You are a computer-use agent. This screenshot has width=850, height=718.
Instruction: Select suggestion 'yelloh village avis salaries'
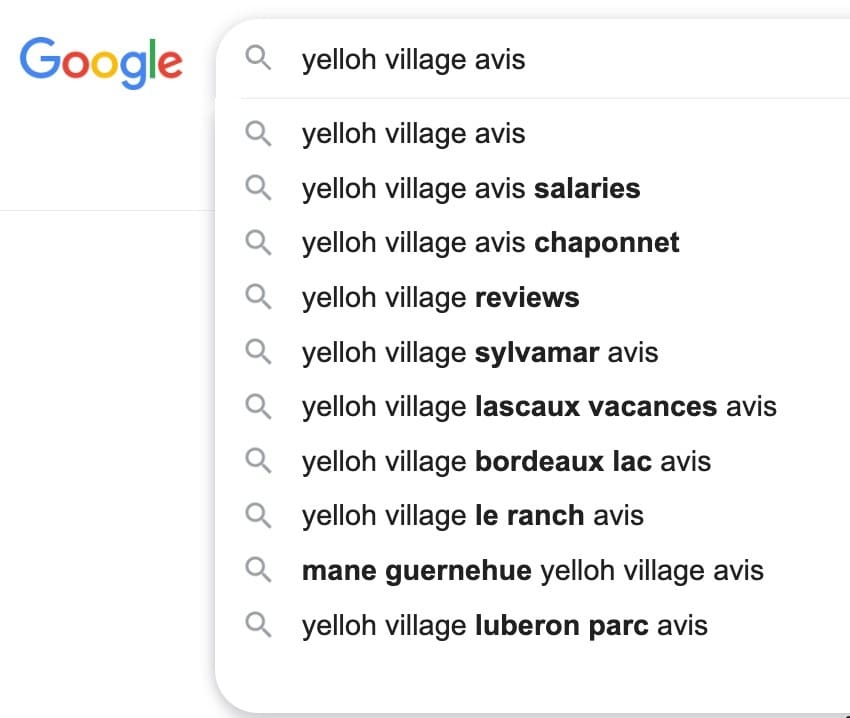pos(471,188)
